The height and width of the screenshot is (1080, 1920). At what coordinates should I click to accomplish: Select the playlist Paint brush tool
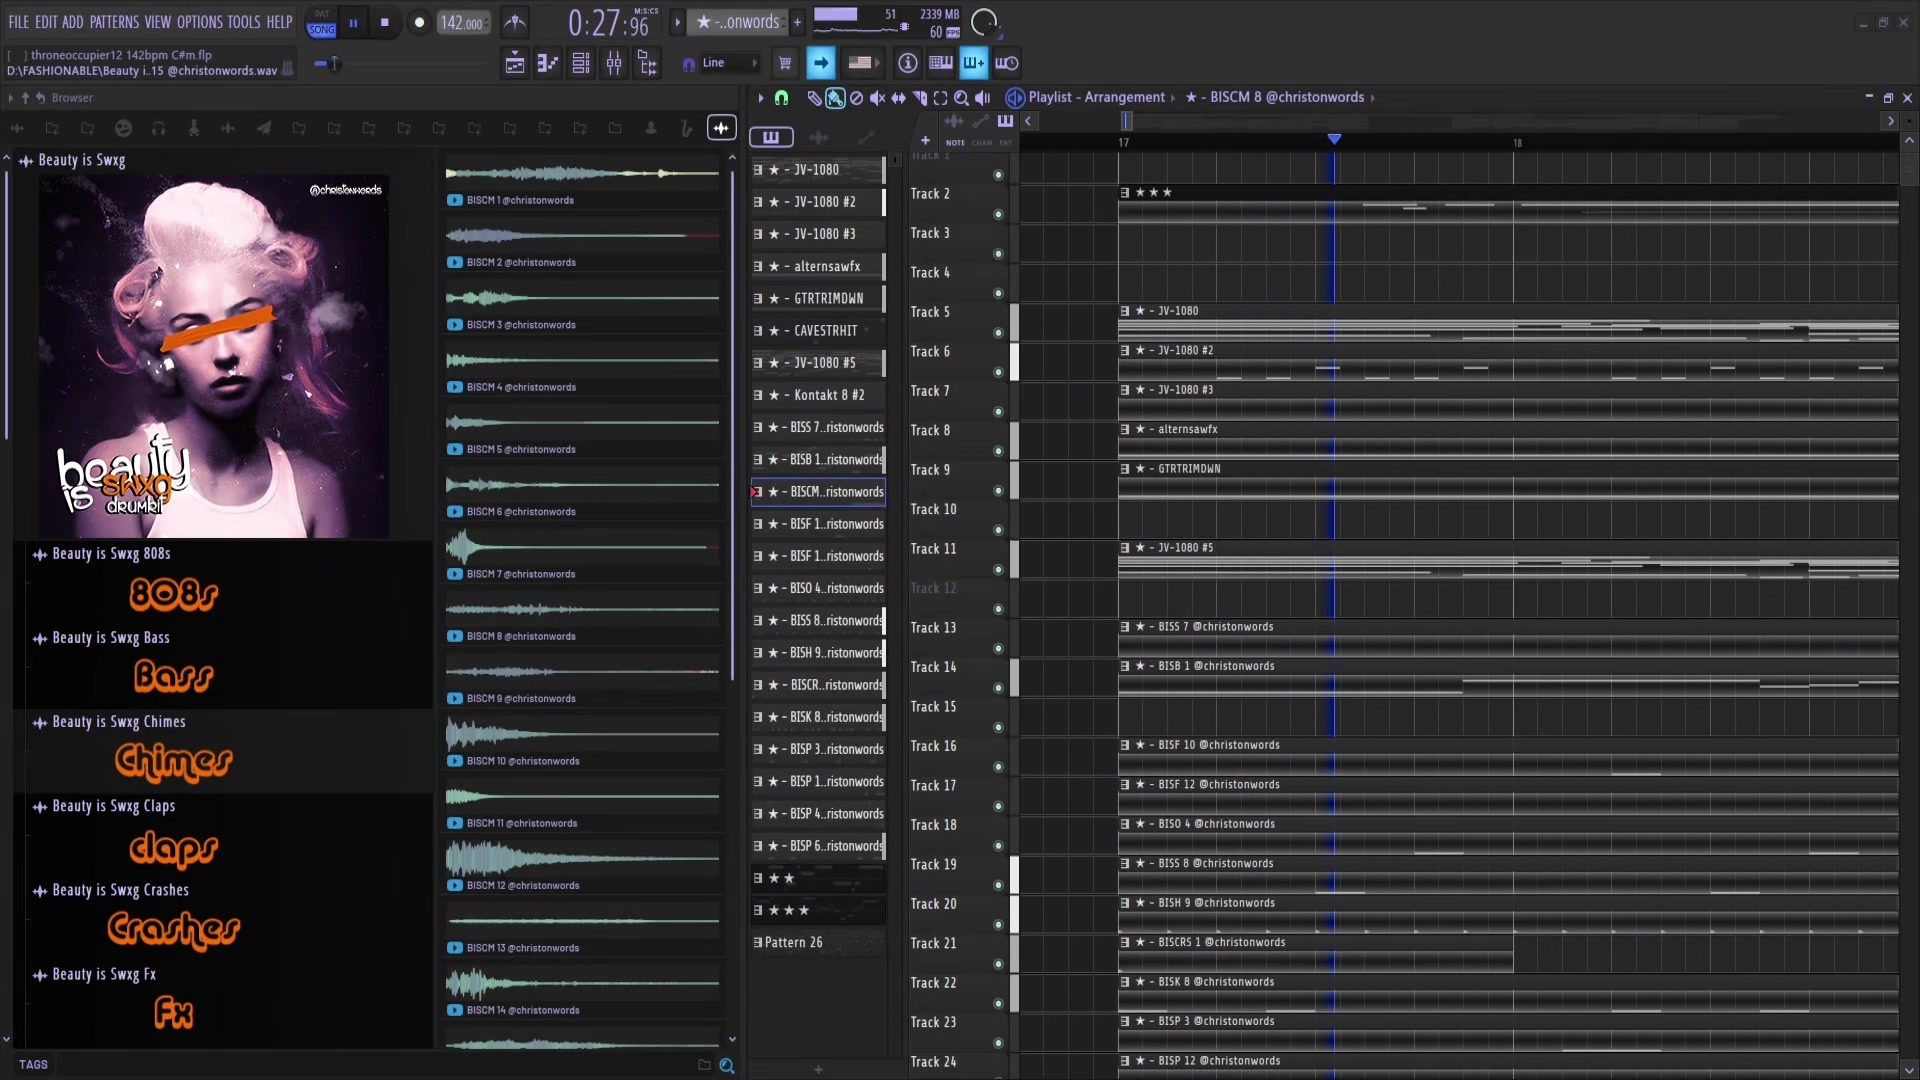(835, 98)
